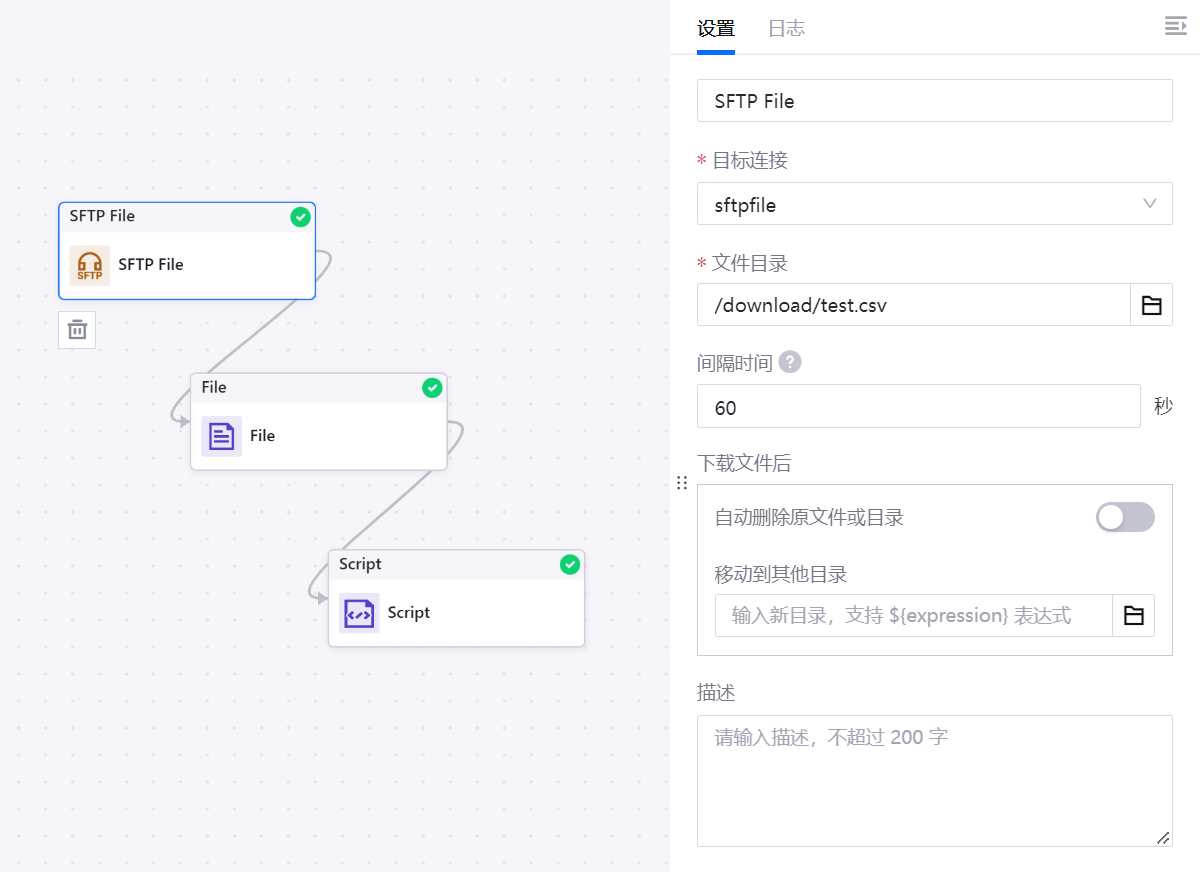Screen dimensions: 1200x872
Task: Click help icon next to 间隔时间
Action: (x=790, y=362)
